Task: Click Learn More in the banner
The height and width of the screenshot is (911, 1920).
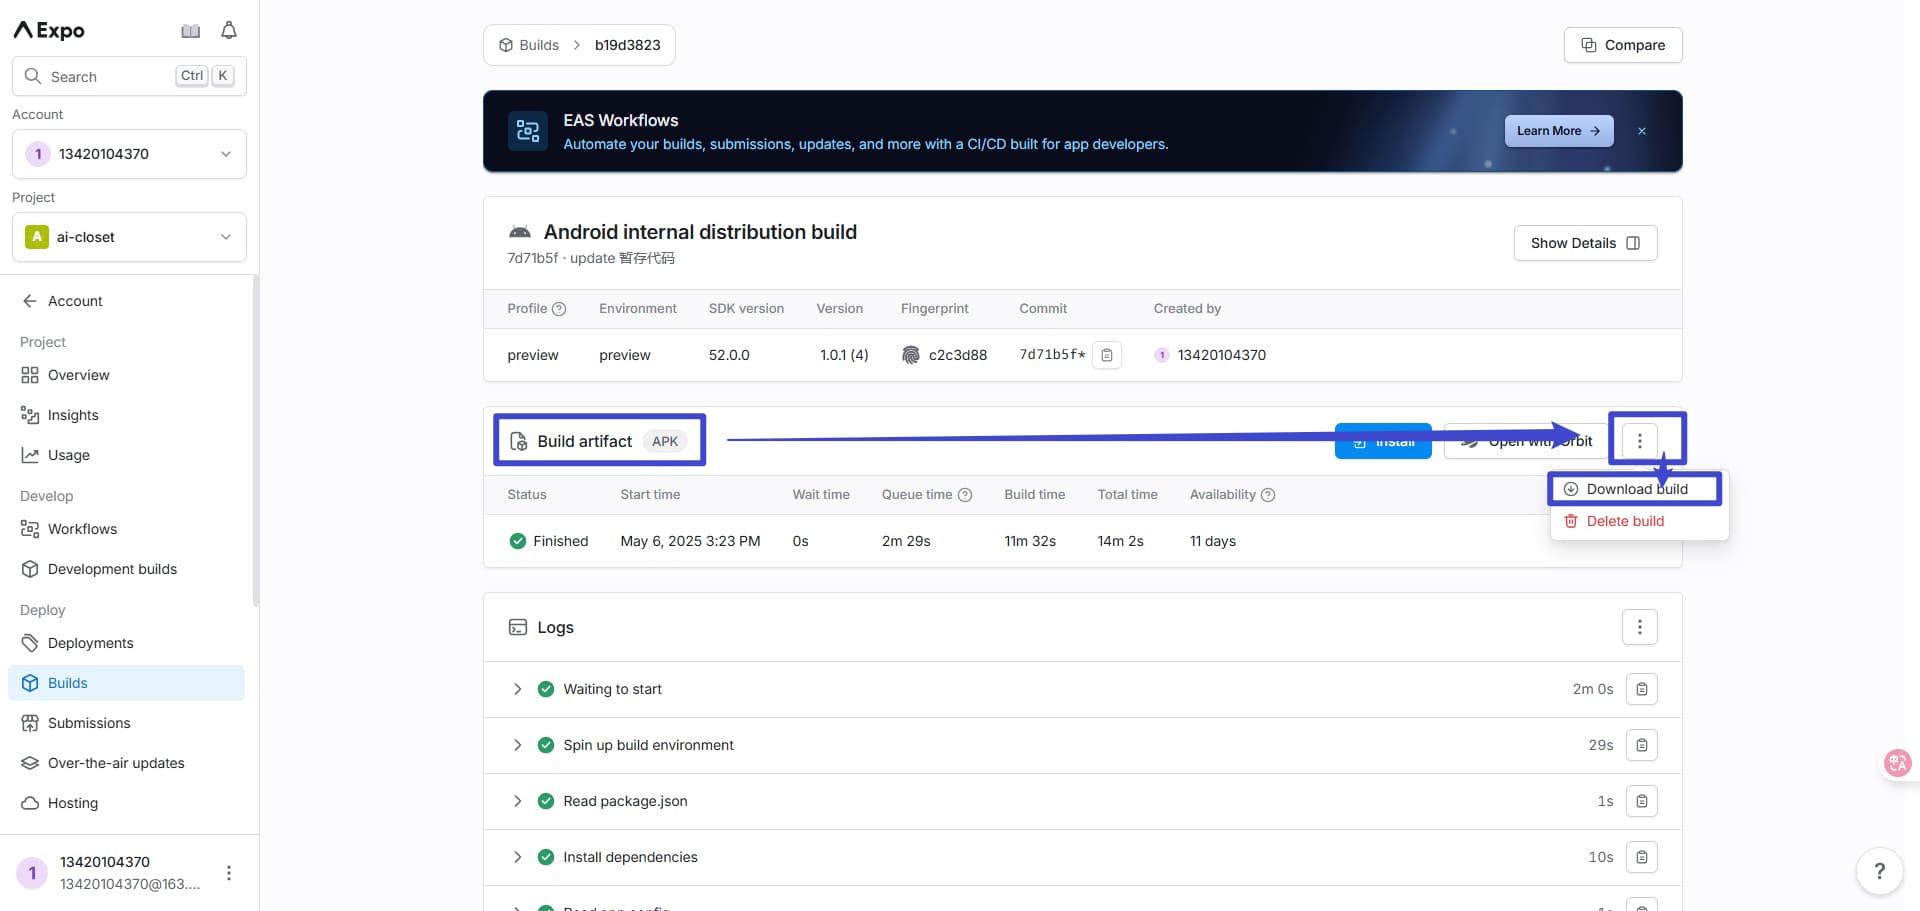Action: click(x=1557, y=131)
